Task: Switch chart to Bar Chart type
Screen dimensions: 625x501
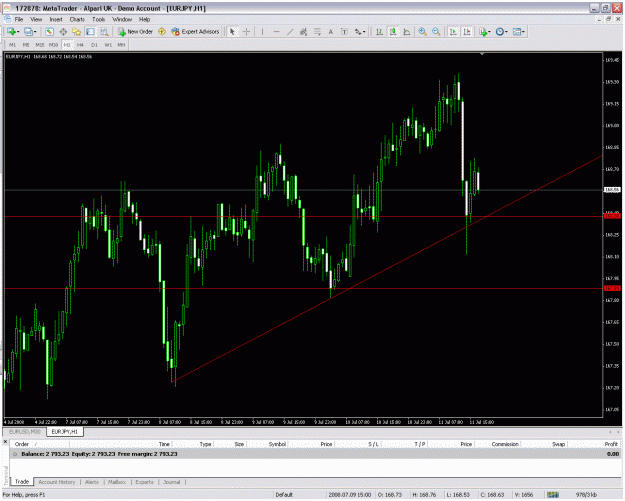Action: coord(379,32)
